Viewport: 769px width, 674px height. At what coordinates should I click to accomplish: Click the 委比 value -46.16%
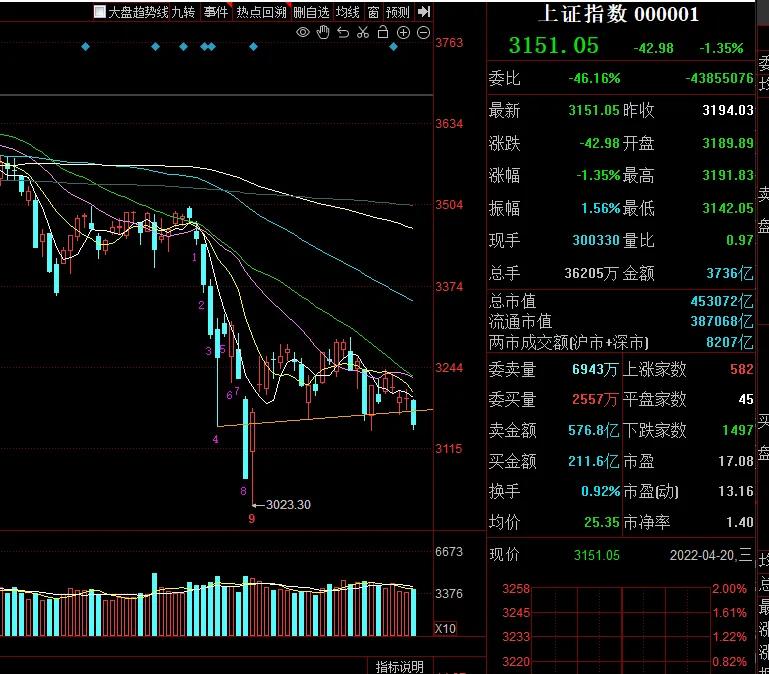(x=594, y=78)
